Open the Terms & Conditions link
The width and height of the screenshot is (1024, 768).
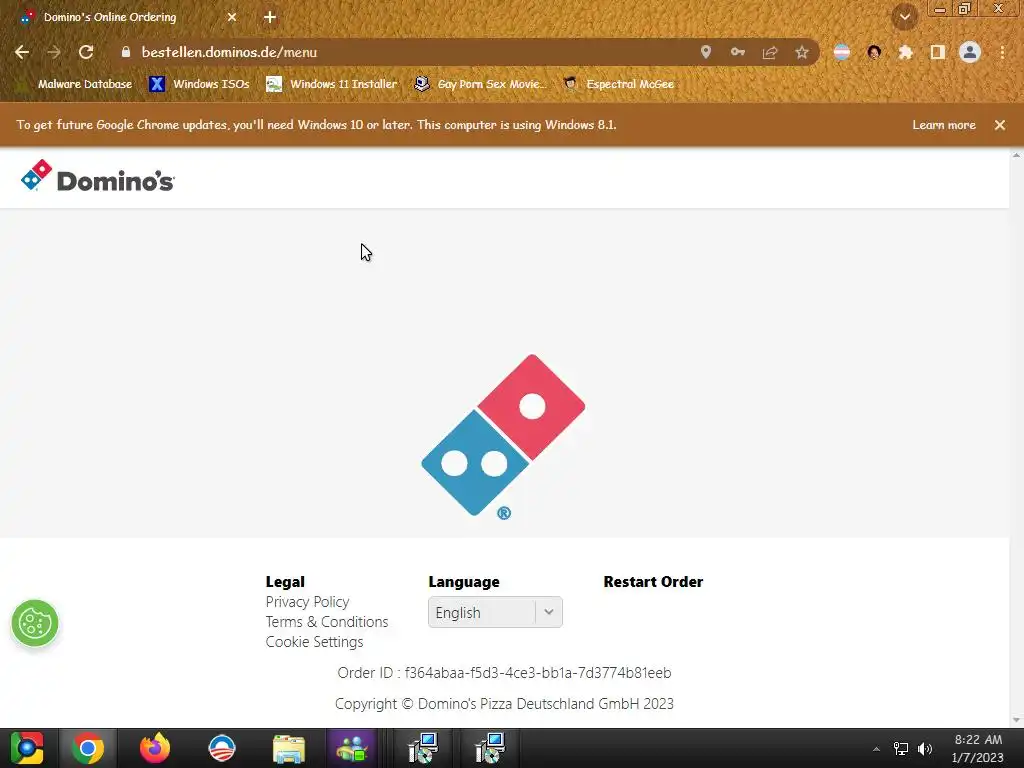(327, 622)
